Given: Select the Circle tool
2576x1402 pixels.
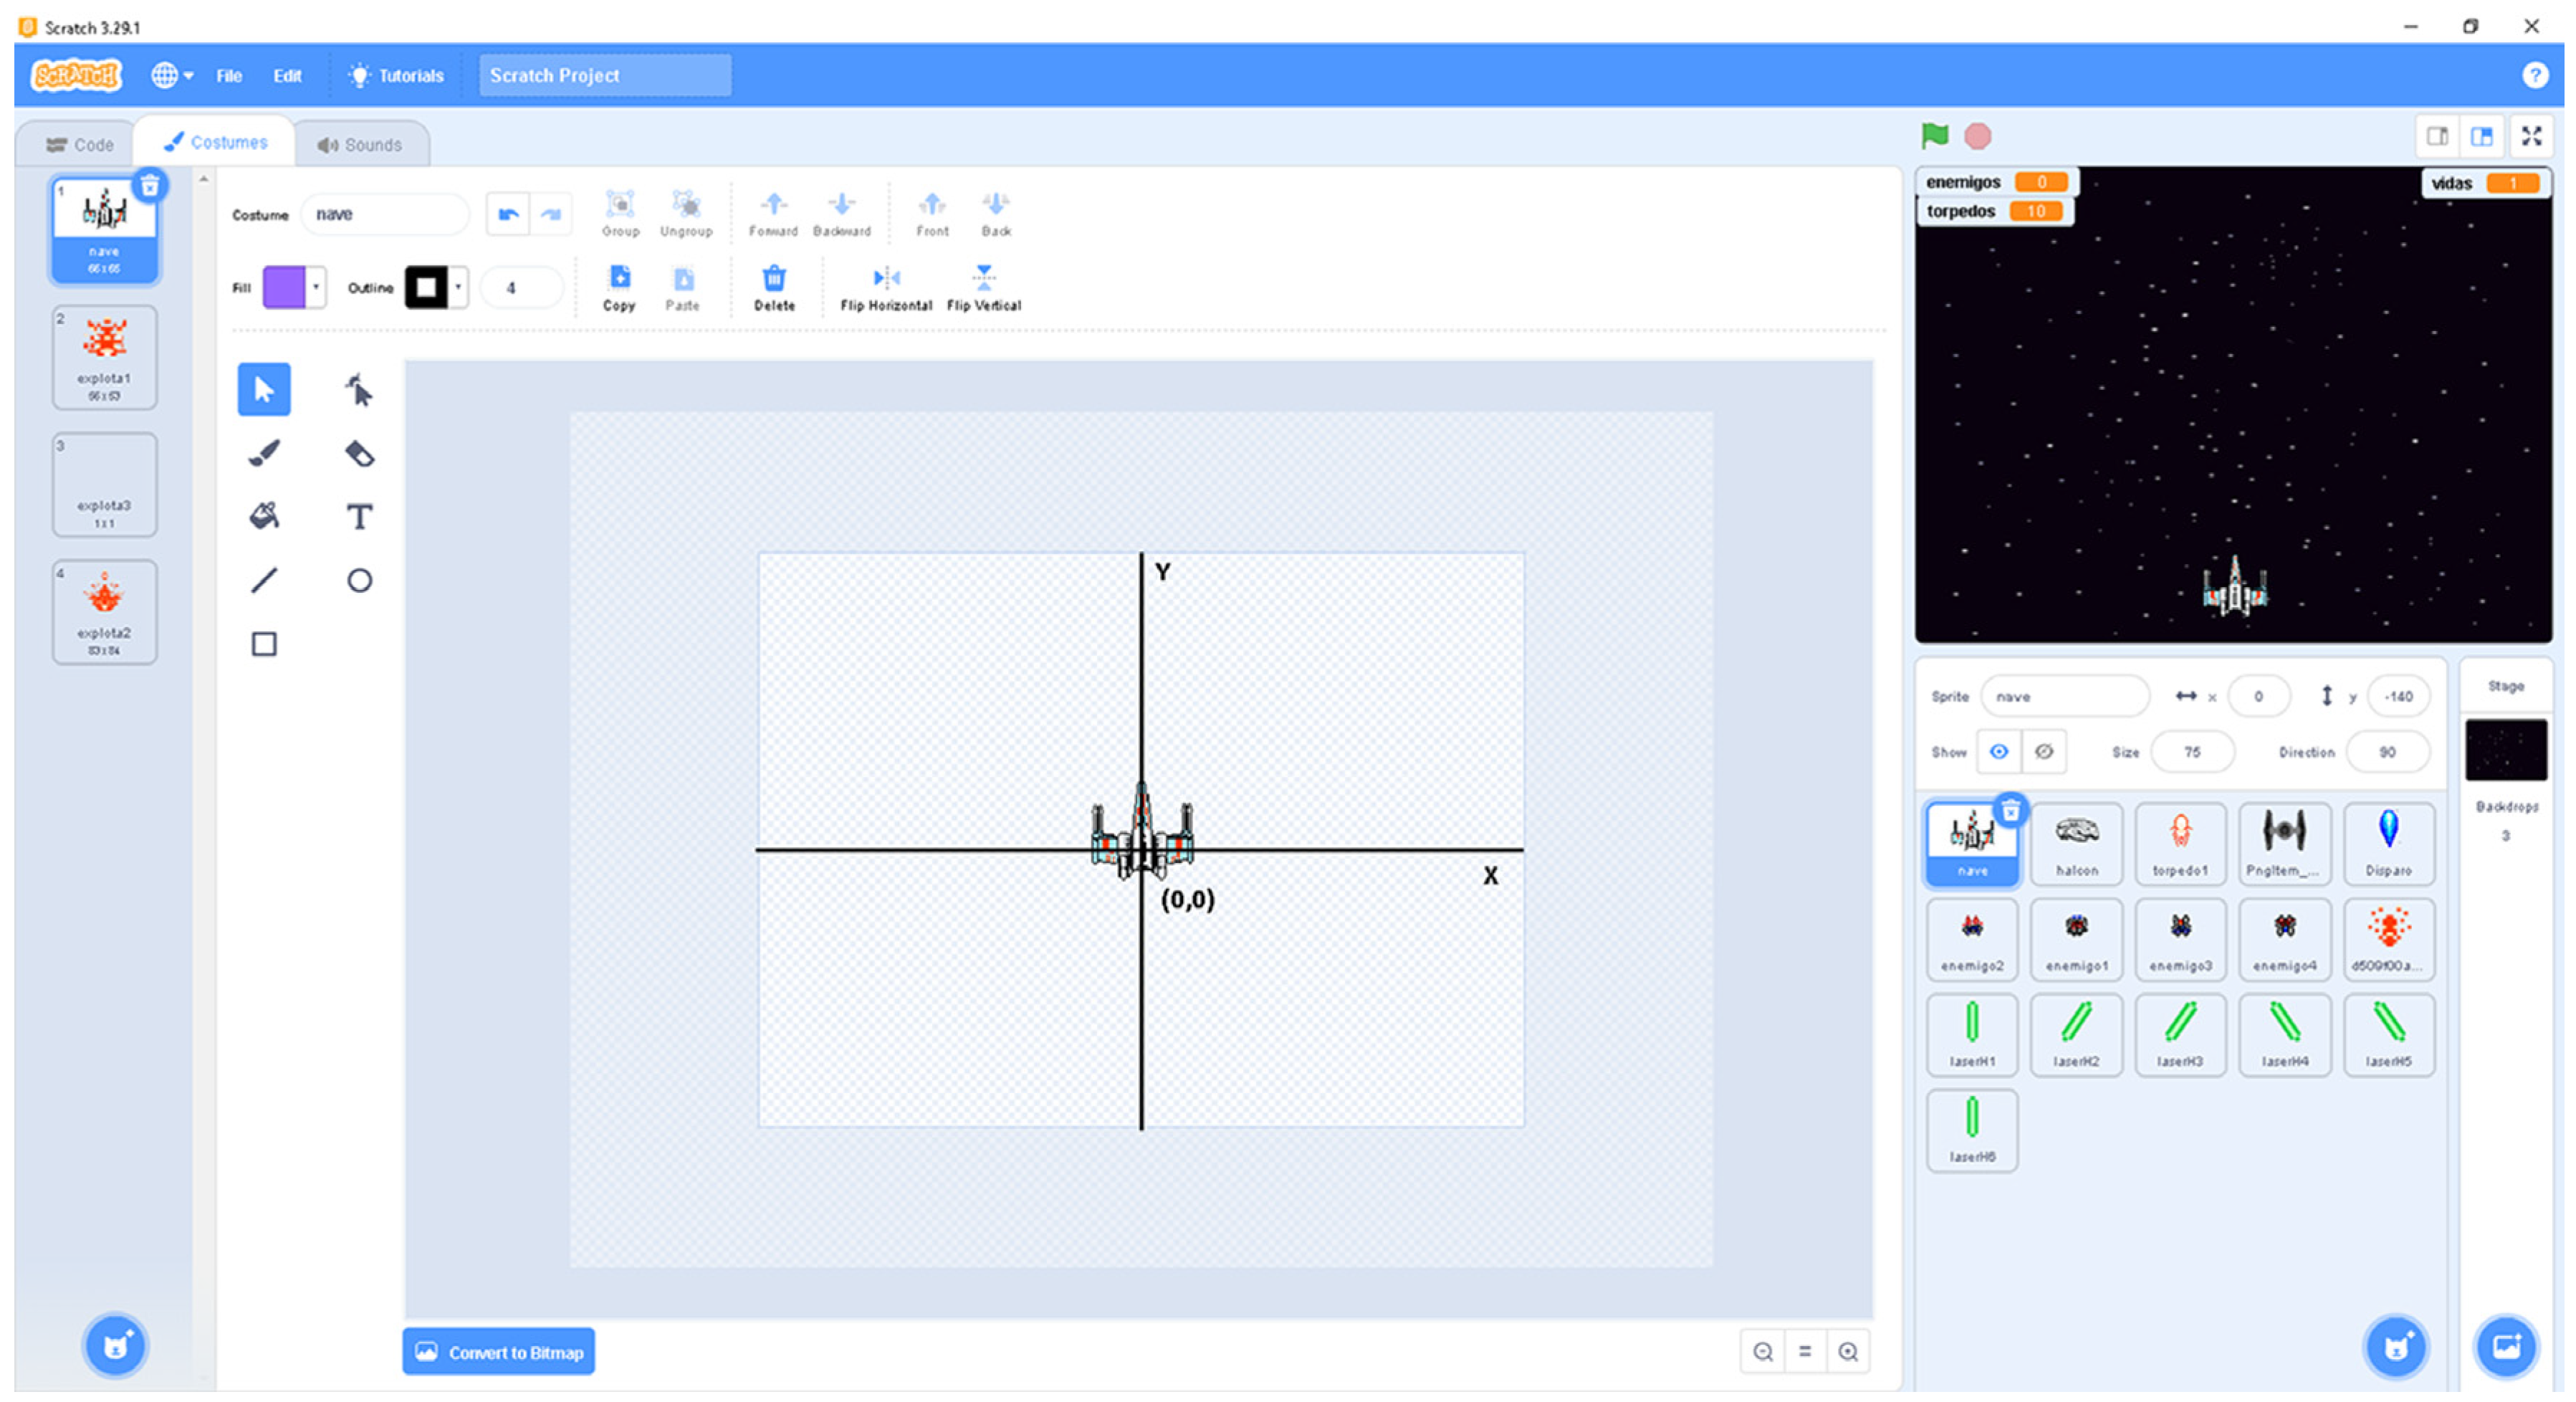Looking at the screenshot, I should [x=359, y=580].
